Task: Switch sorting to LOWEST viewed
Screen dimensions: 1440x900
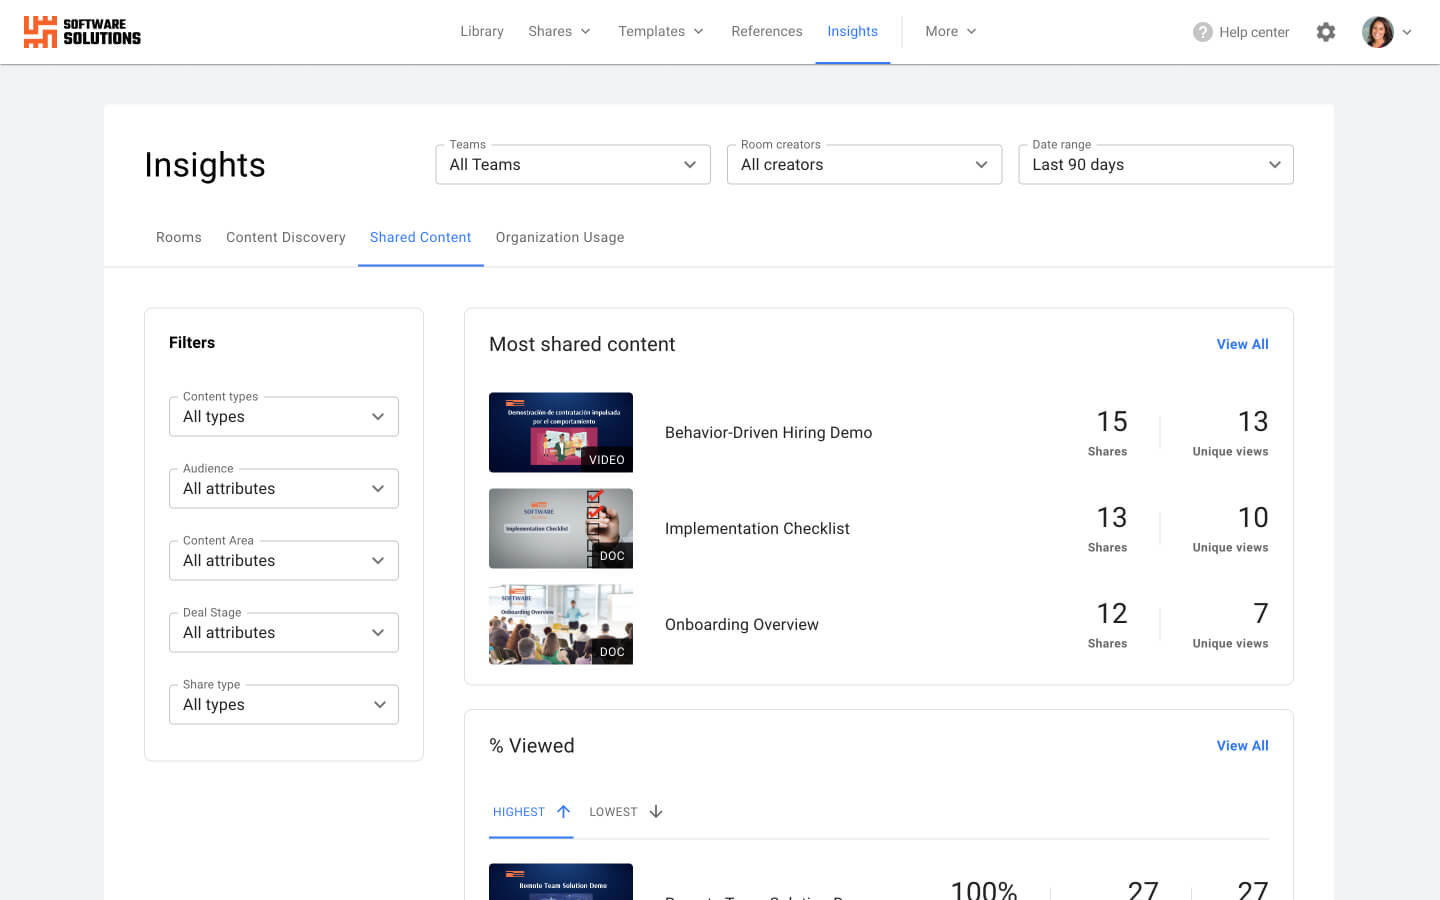Action: coord(613,811)
